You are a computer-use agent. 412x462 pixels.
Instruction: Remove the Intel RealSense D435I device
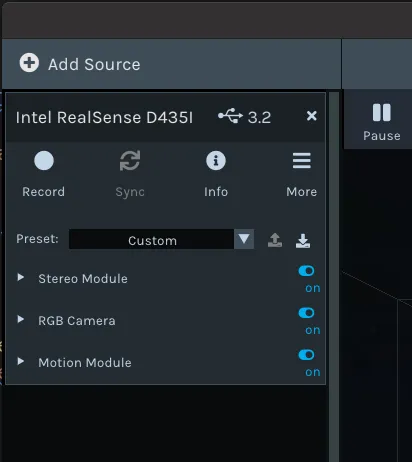pyautogui.click(x=311, y=116)
